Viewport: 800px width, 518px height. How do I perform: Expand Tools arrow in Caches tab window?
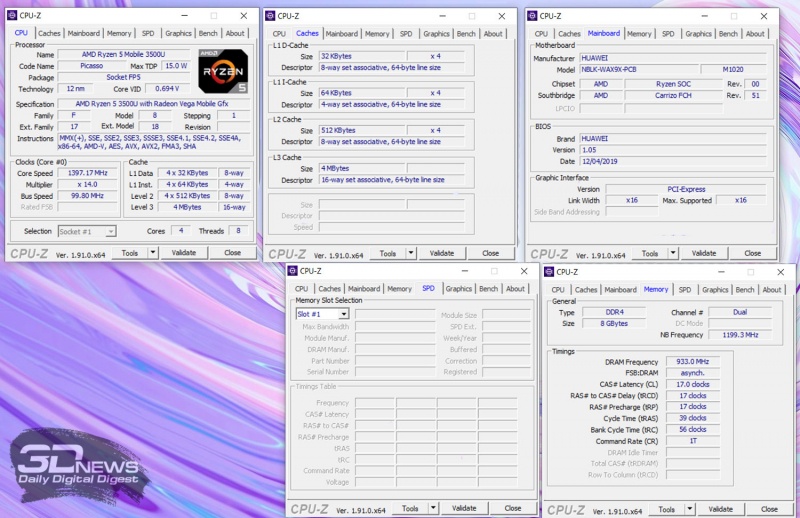[x=411, y=253]
